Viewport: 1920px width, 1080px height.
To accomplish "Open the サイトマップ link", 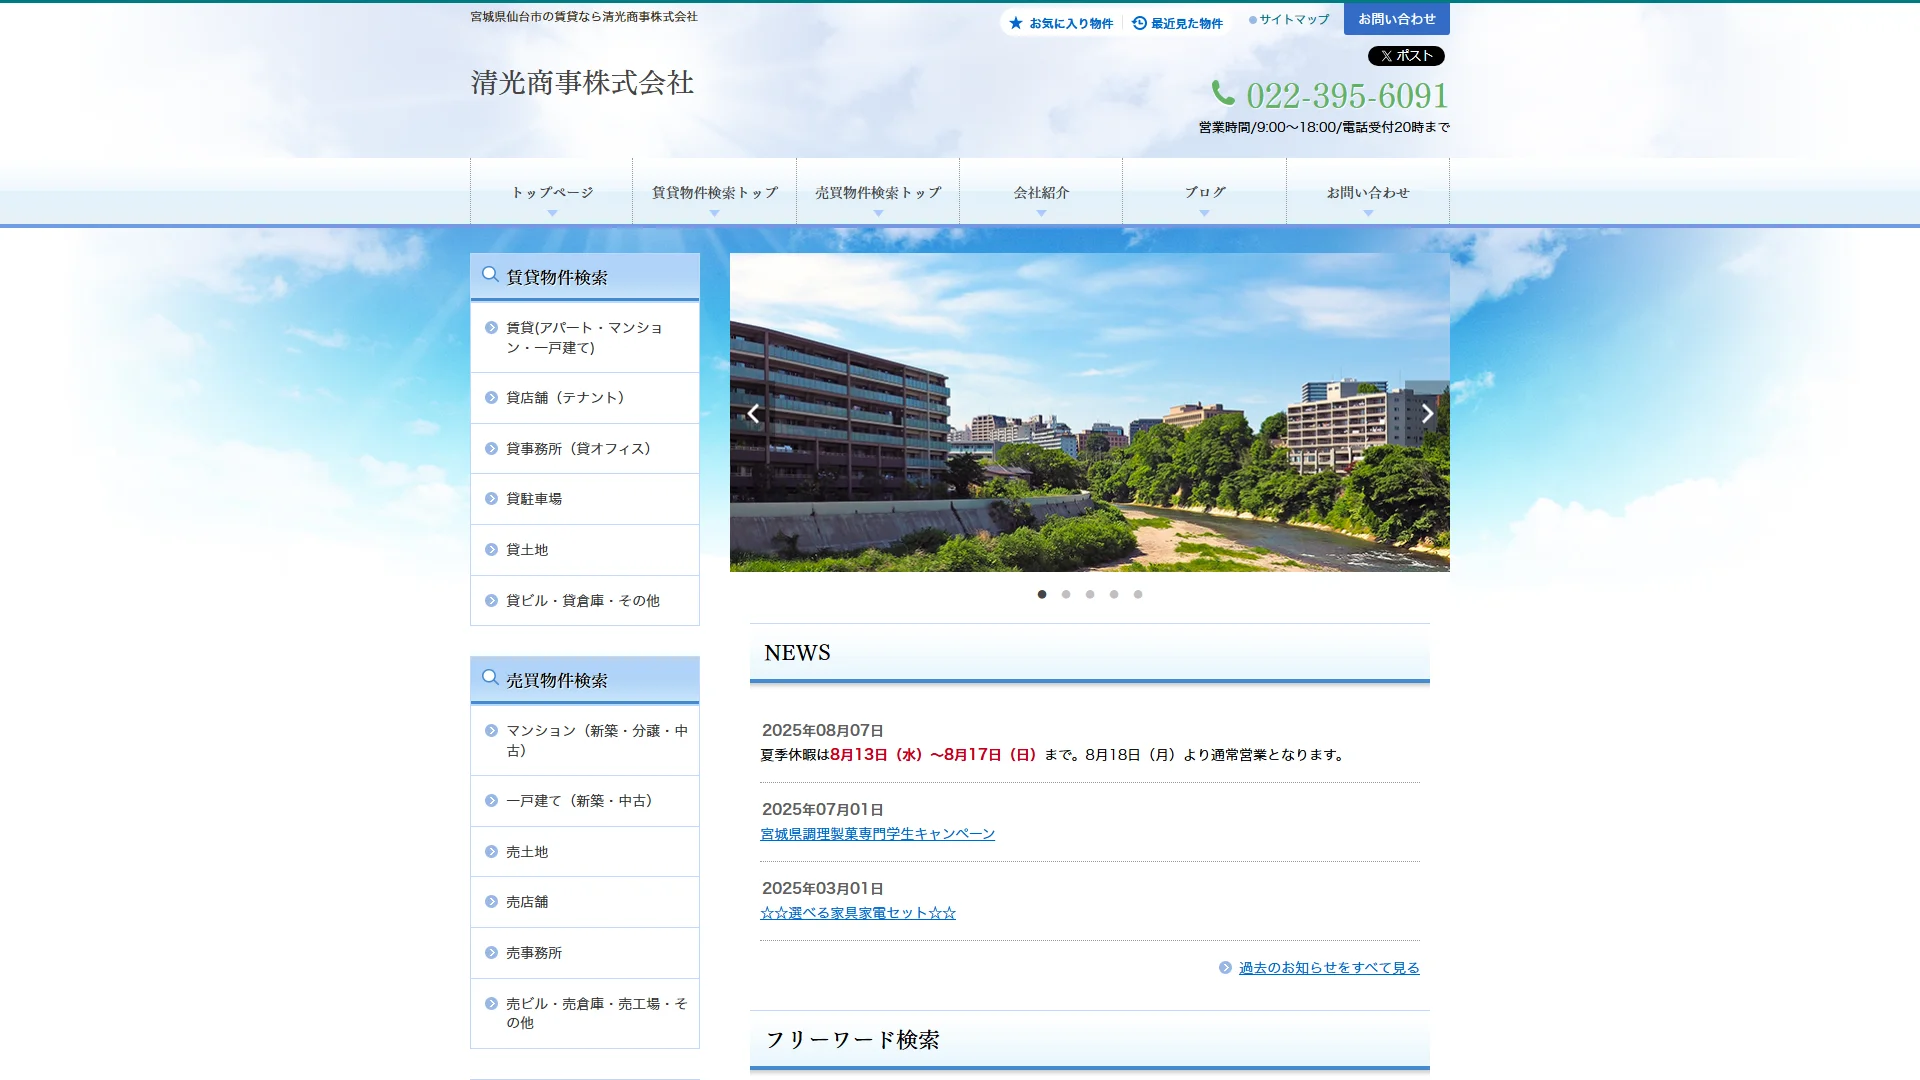I will 1289,19.
